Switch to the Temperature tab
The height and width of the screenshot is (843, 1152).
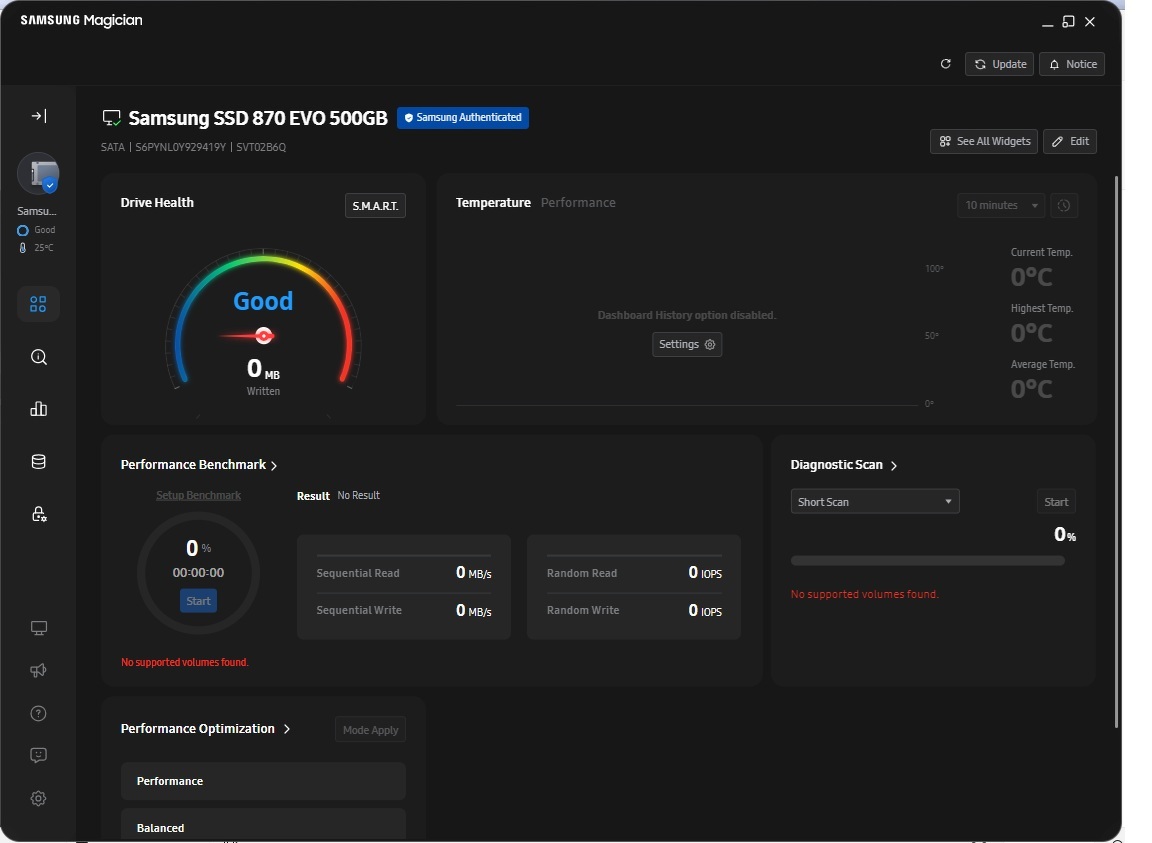(x=493, y=203)
